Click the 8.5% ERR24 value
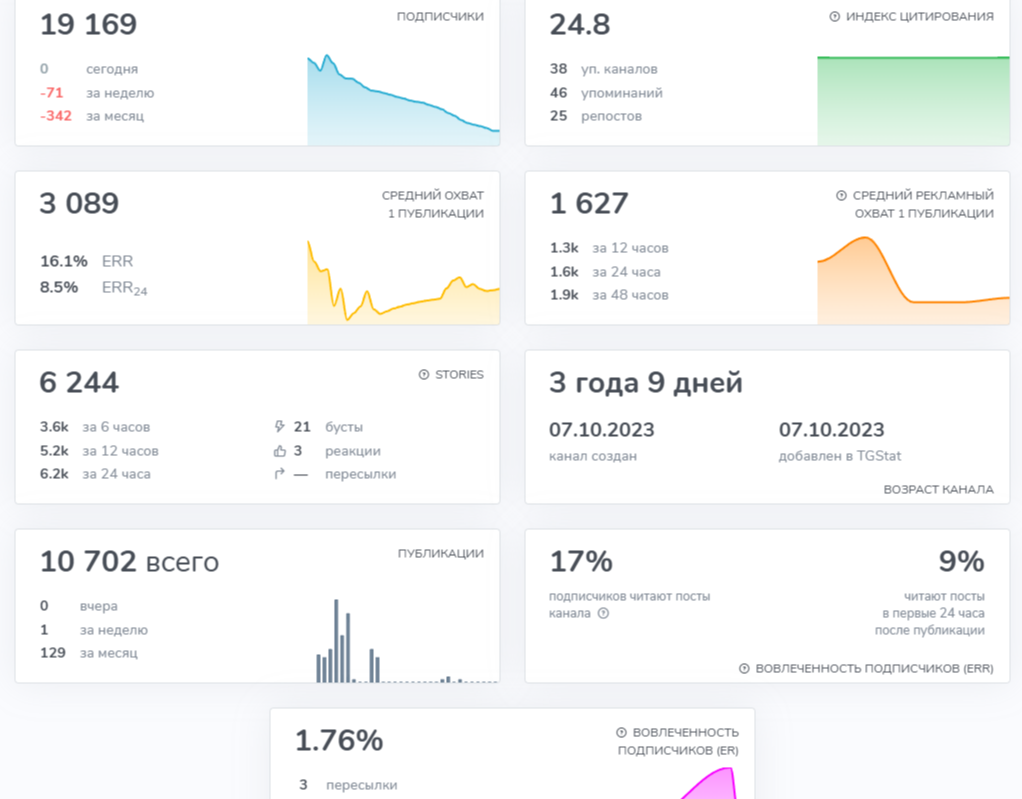Image resolution: width=1022 pixels, height=799 pixels. point(59,287)
